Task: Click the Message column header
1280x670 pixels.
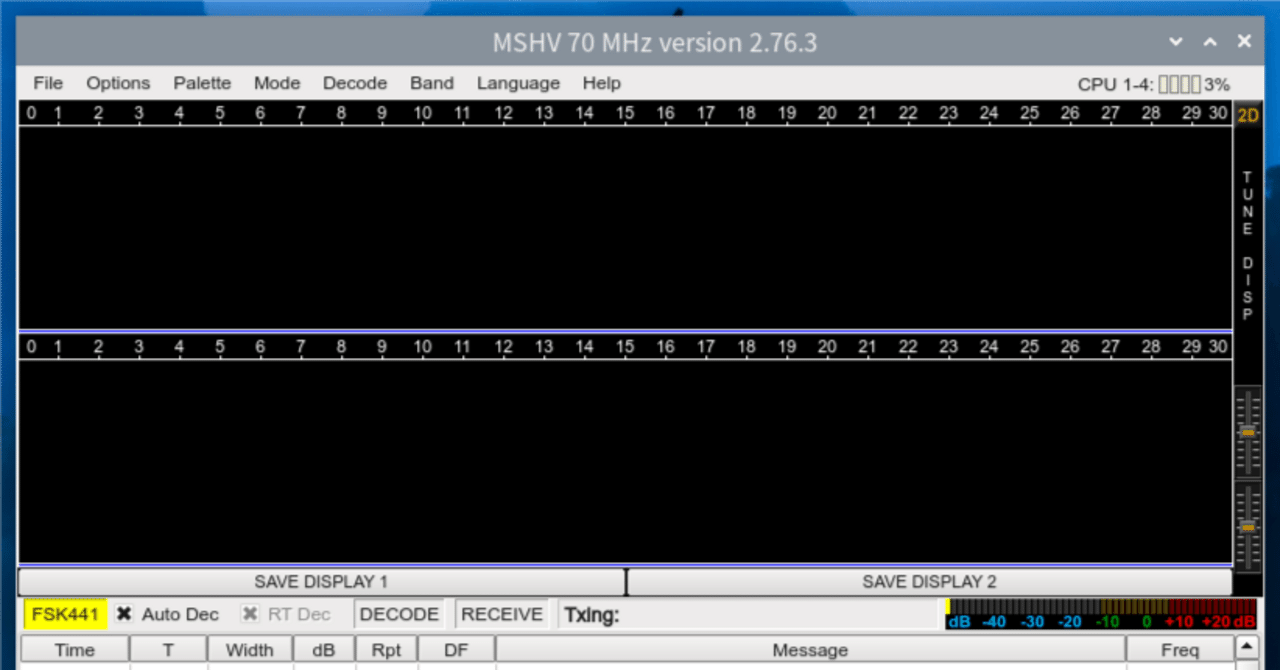Action: [x=810, y=650]
